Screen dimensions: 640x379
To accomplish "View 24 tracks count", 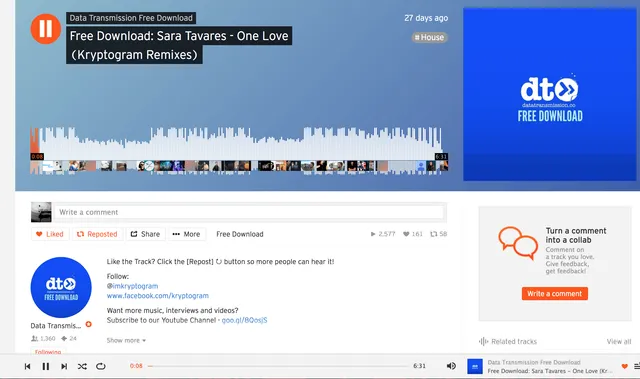I will [69, 338].
